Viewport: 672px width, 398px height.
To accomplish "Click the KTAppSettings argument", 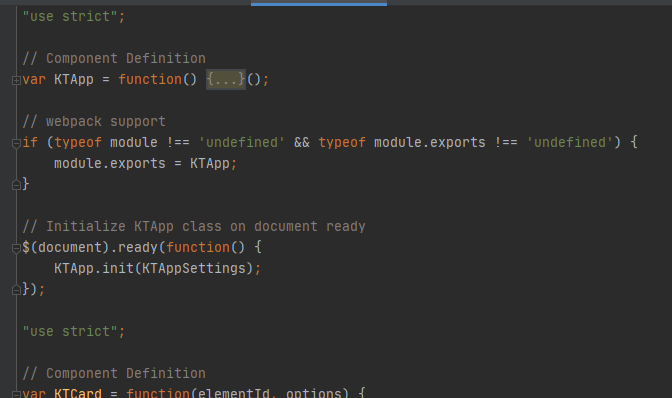I will (x=194, y=268).
